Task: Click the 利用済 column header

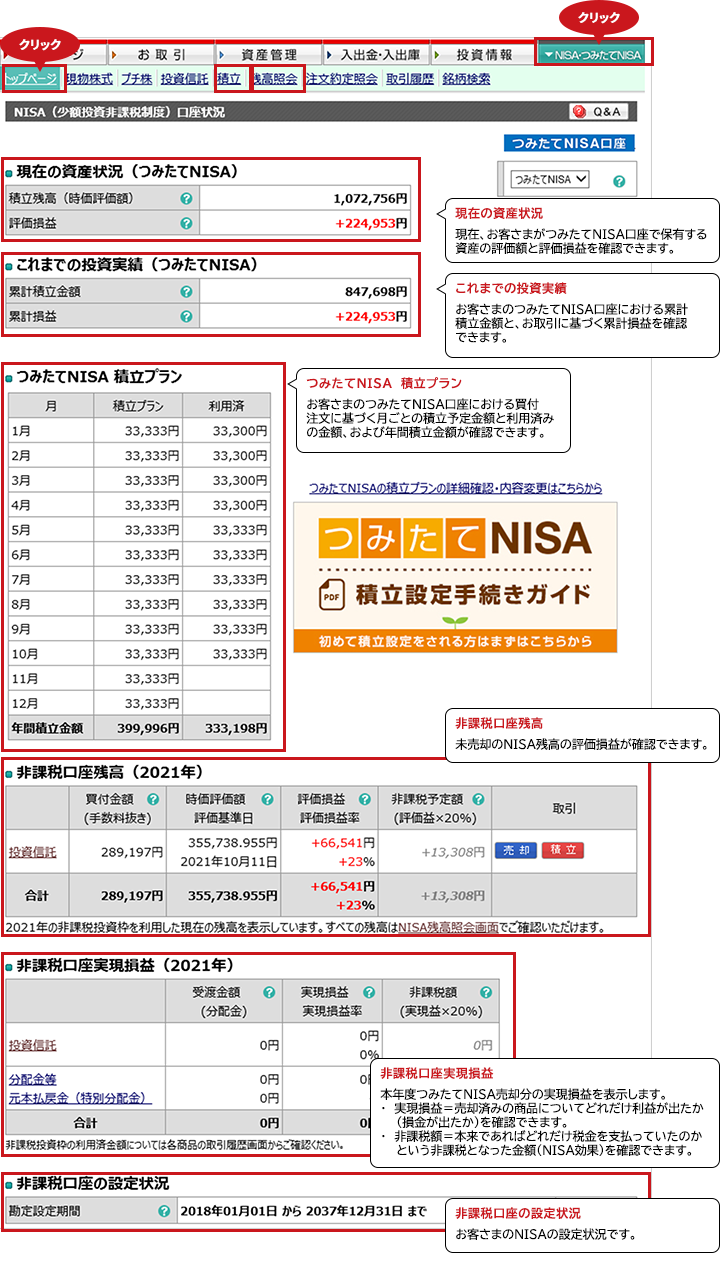Action: pyautogui.click(x=227, y=405)
